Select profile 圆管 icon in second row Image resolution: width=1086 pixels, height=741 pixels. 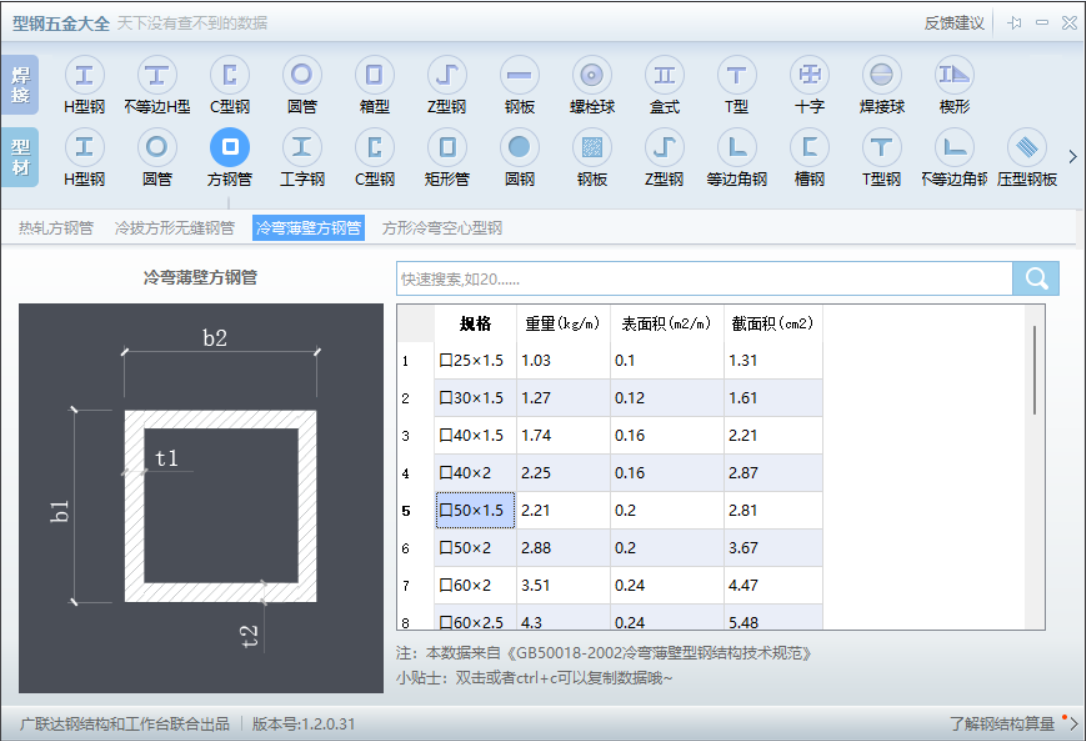pyautogui.click(x=157, y=147)
